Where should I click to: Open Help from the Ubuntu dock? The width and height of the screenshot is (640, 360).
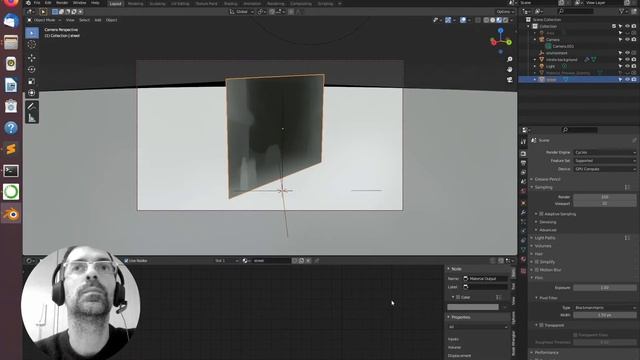[x=11, y=128]
